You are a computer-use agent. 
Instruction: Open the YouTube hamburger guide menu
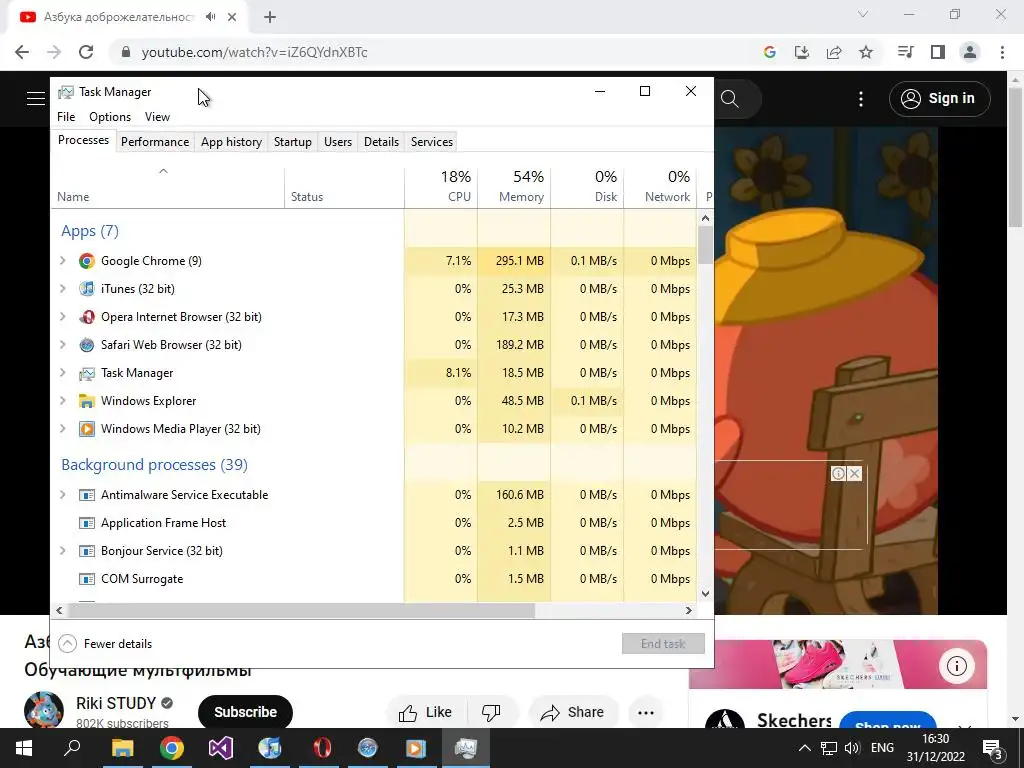point(35,99)
